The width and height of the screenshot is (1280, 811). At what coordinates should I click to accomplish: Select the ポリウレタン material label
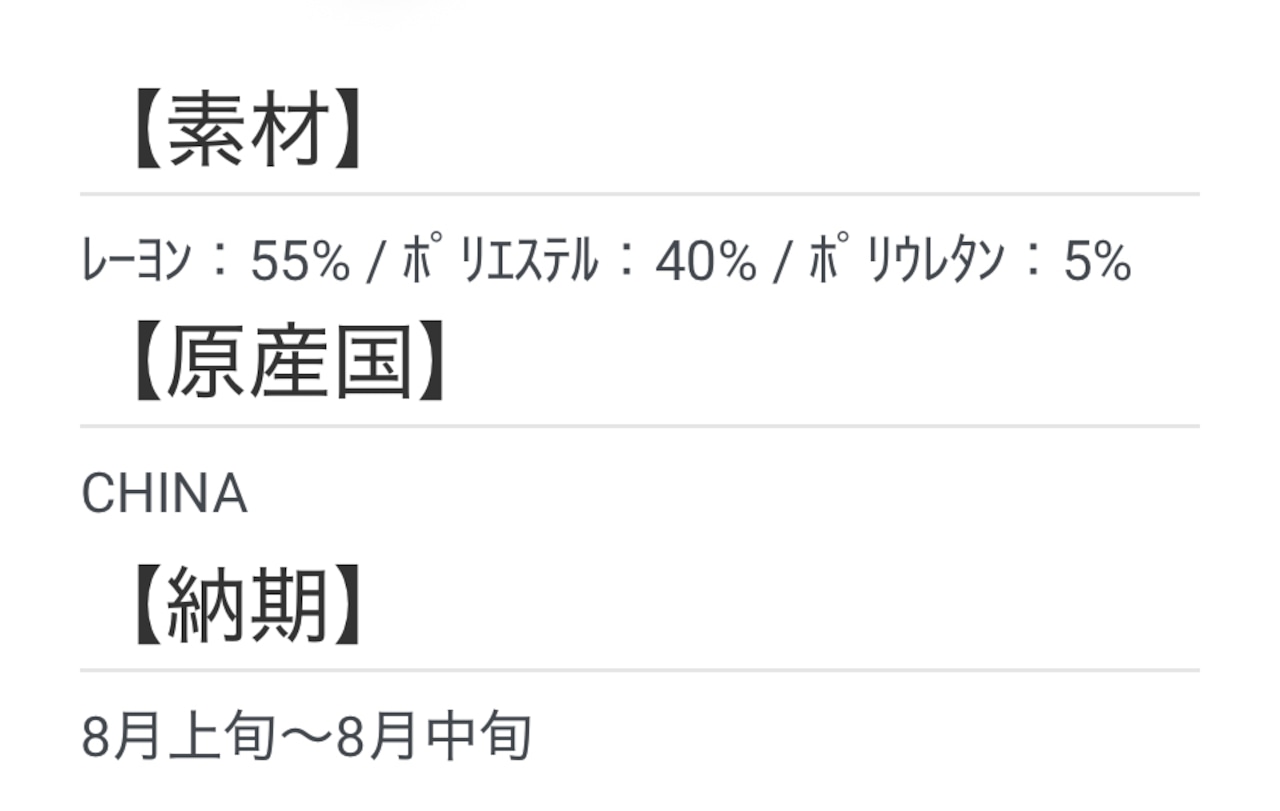[905, 262]
